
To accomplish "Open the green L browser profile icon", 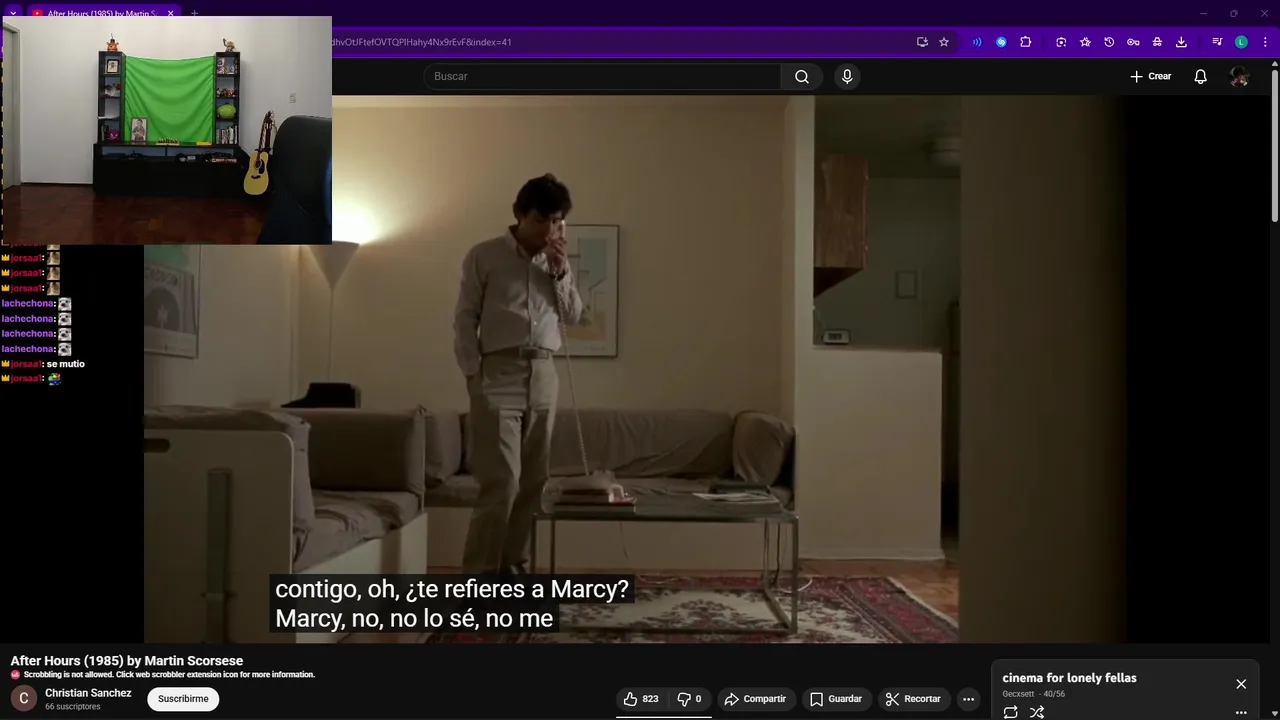I will point(1241,42).
